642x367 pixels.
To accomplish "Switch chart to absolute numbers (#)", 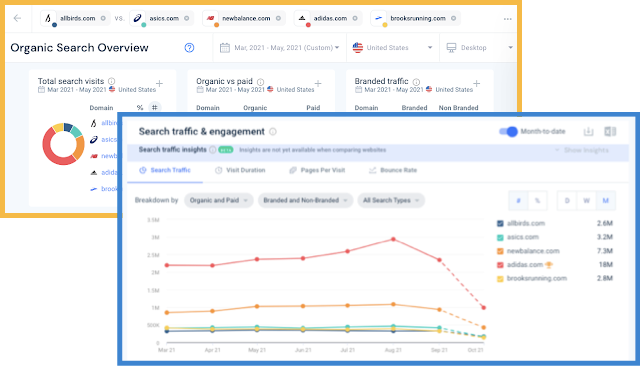I will (x=518, y=201).
